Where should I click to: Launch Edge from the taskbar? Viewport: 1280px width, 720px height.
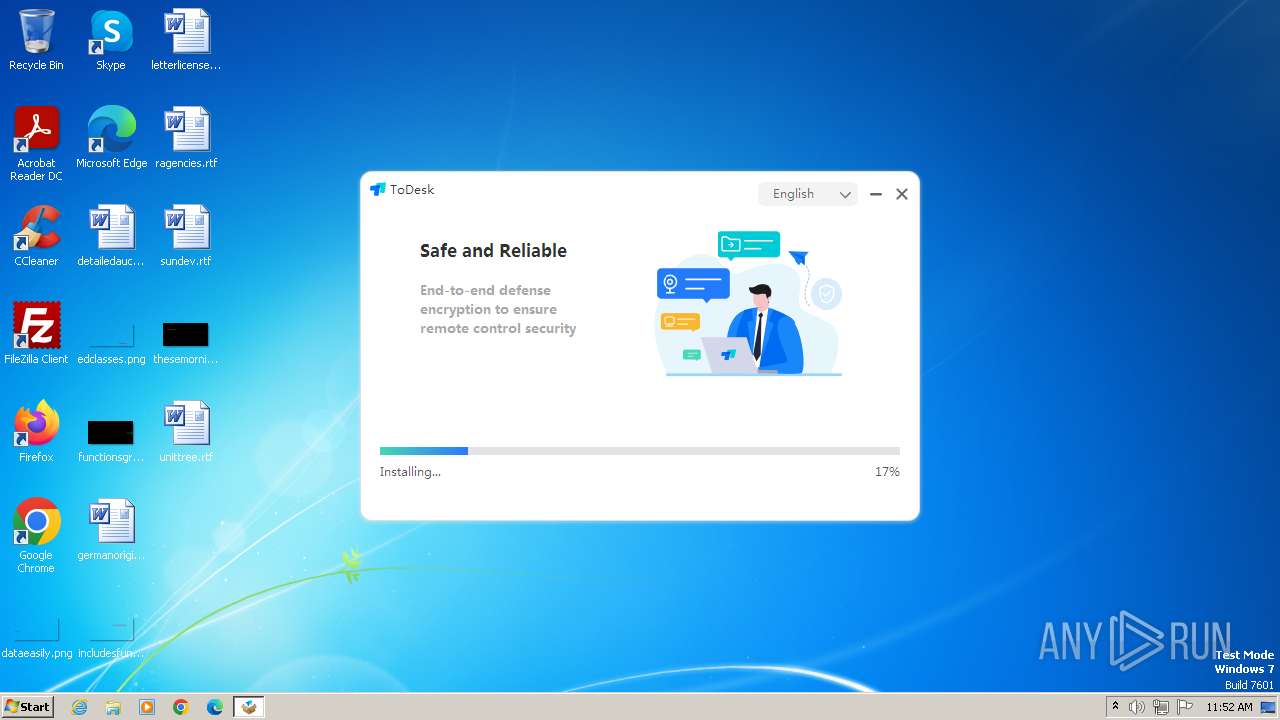tap(215, 707)
